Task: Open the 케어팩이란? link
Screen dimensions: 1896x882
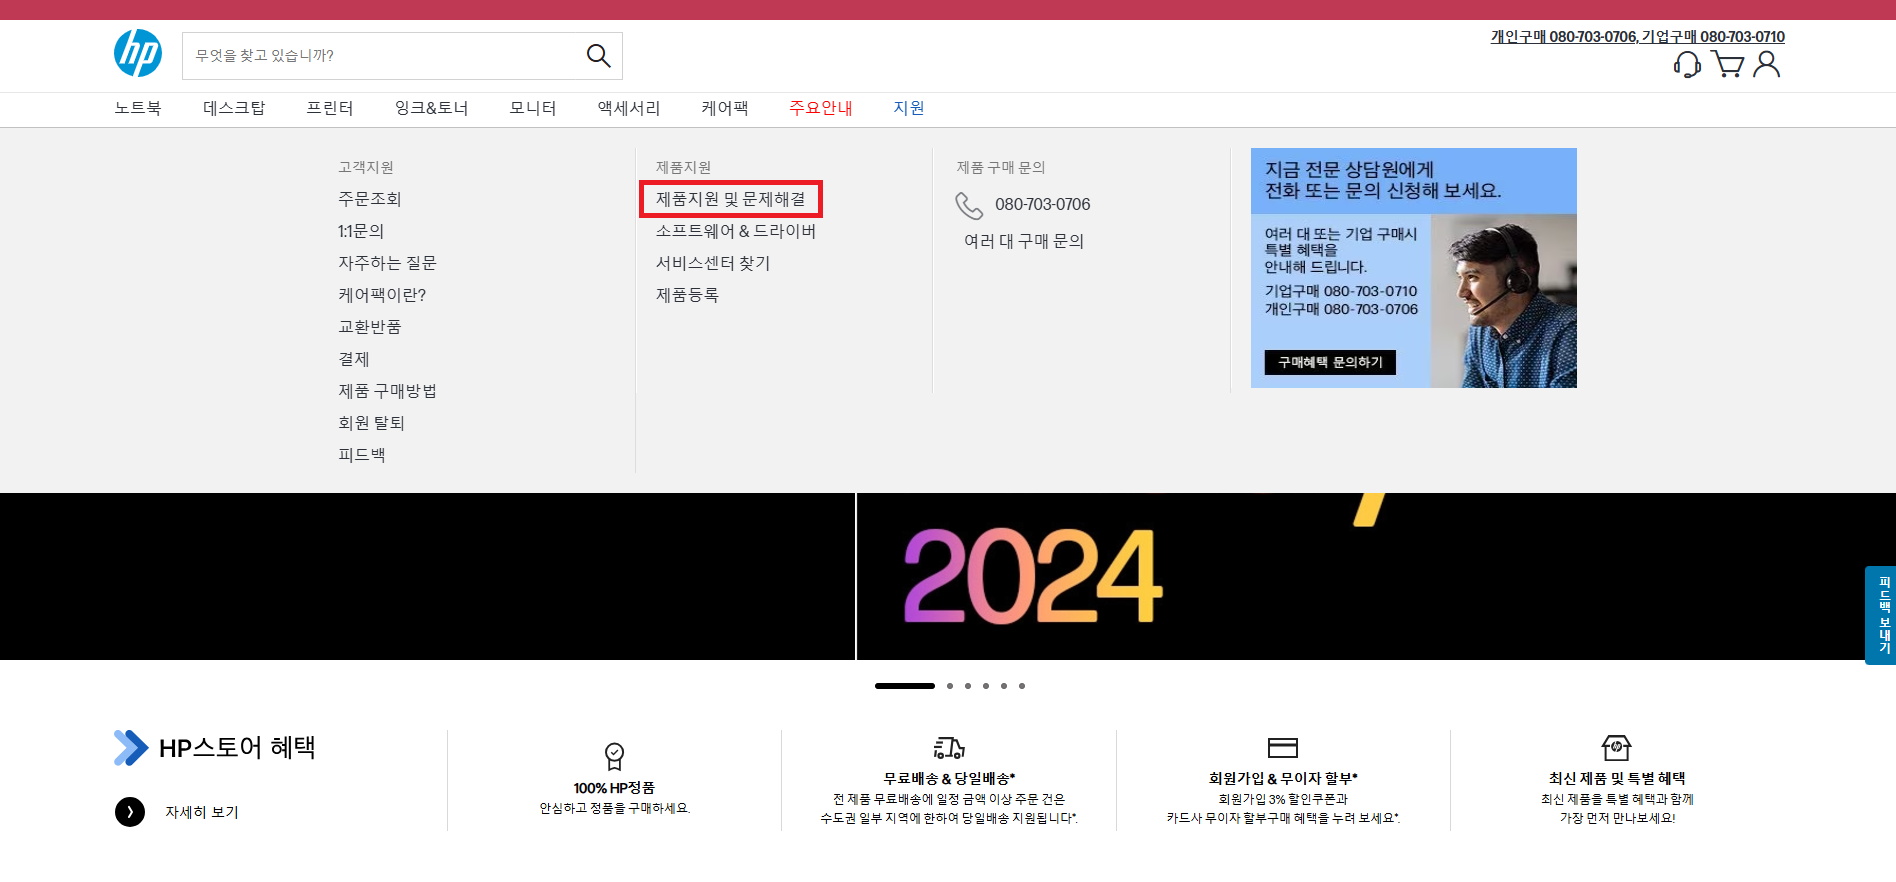Action: [382, 295]
